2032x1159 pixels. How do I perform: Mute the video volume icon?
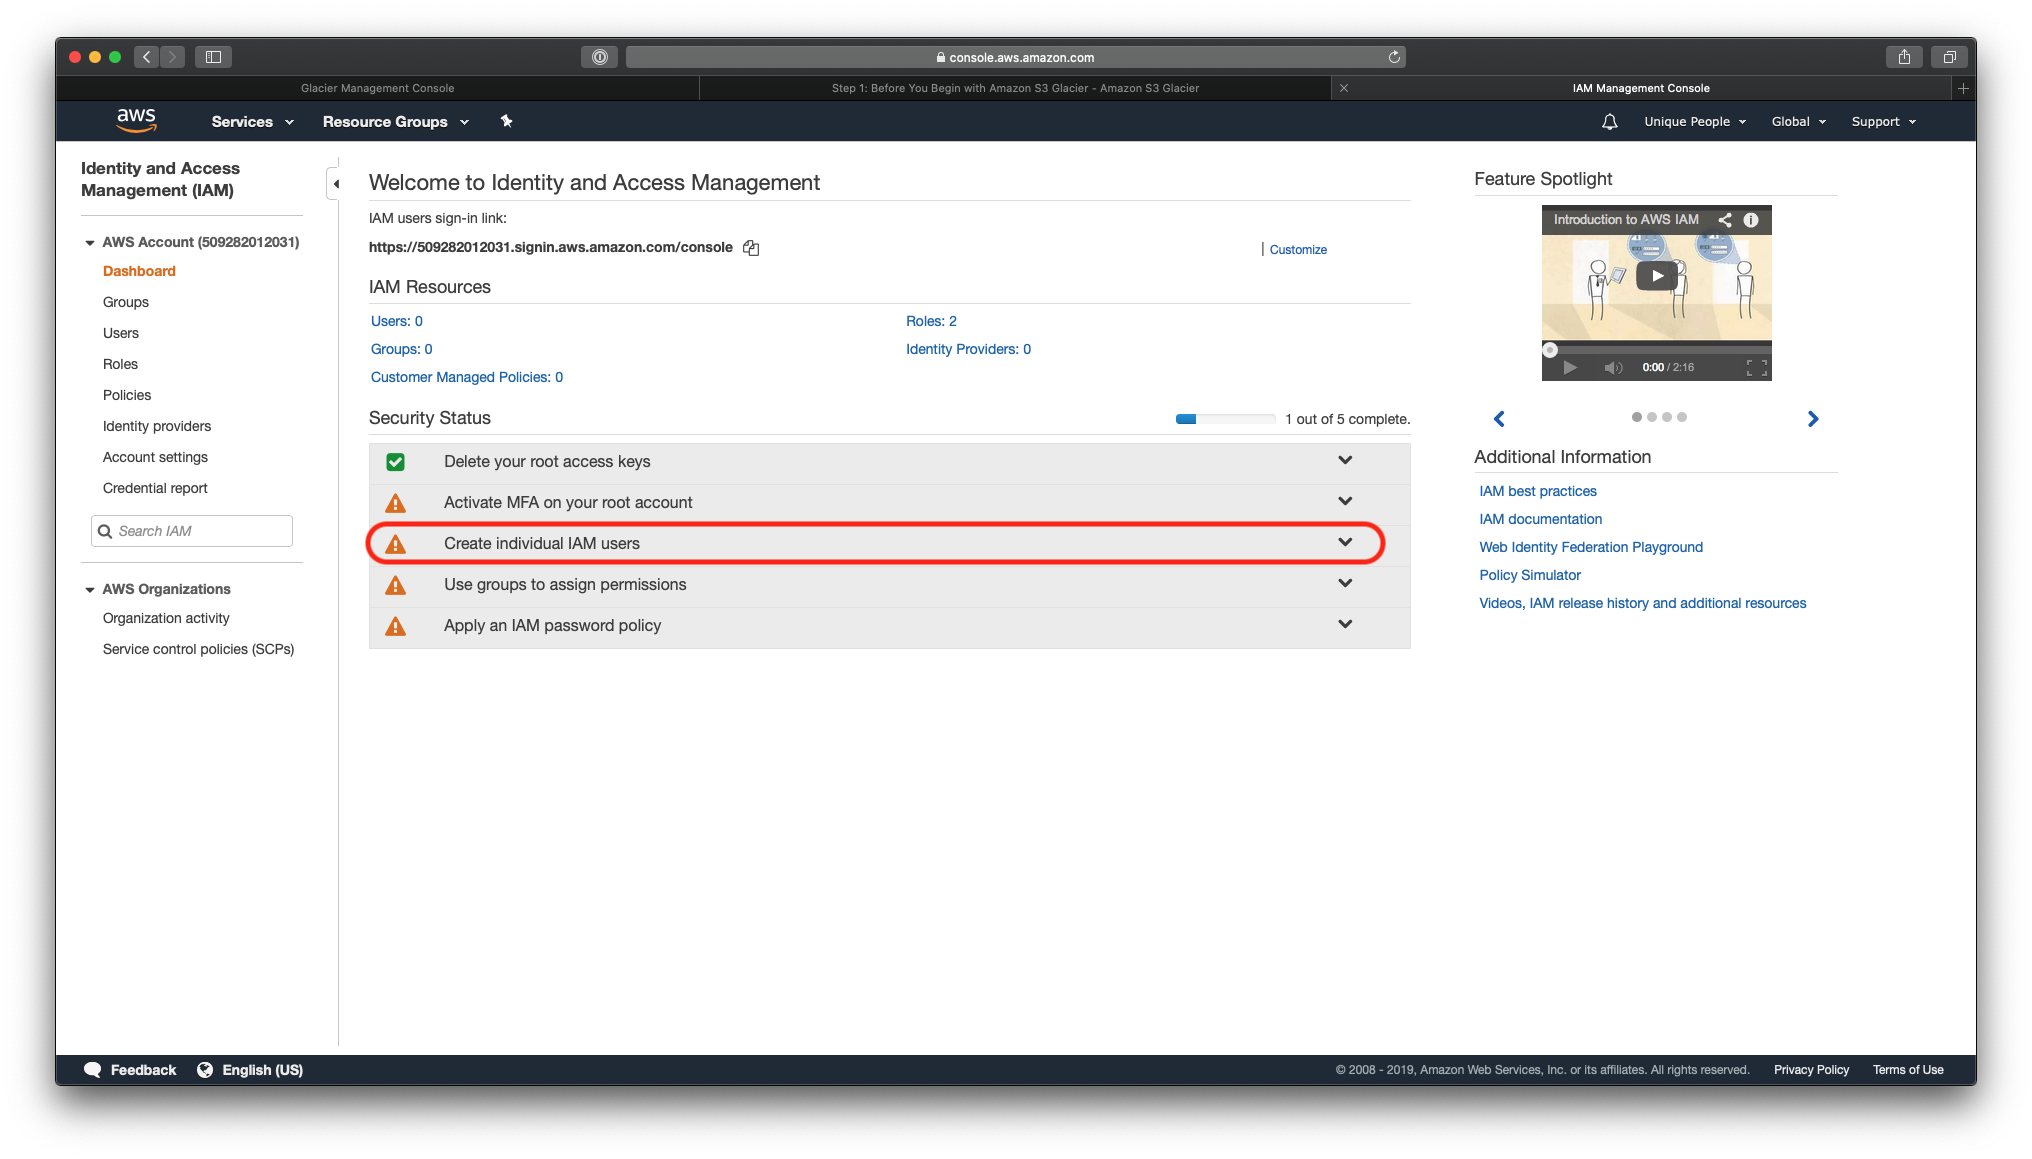[x=1613, y=367]
